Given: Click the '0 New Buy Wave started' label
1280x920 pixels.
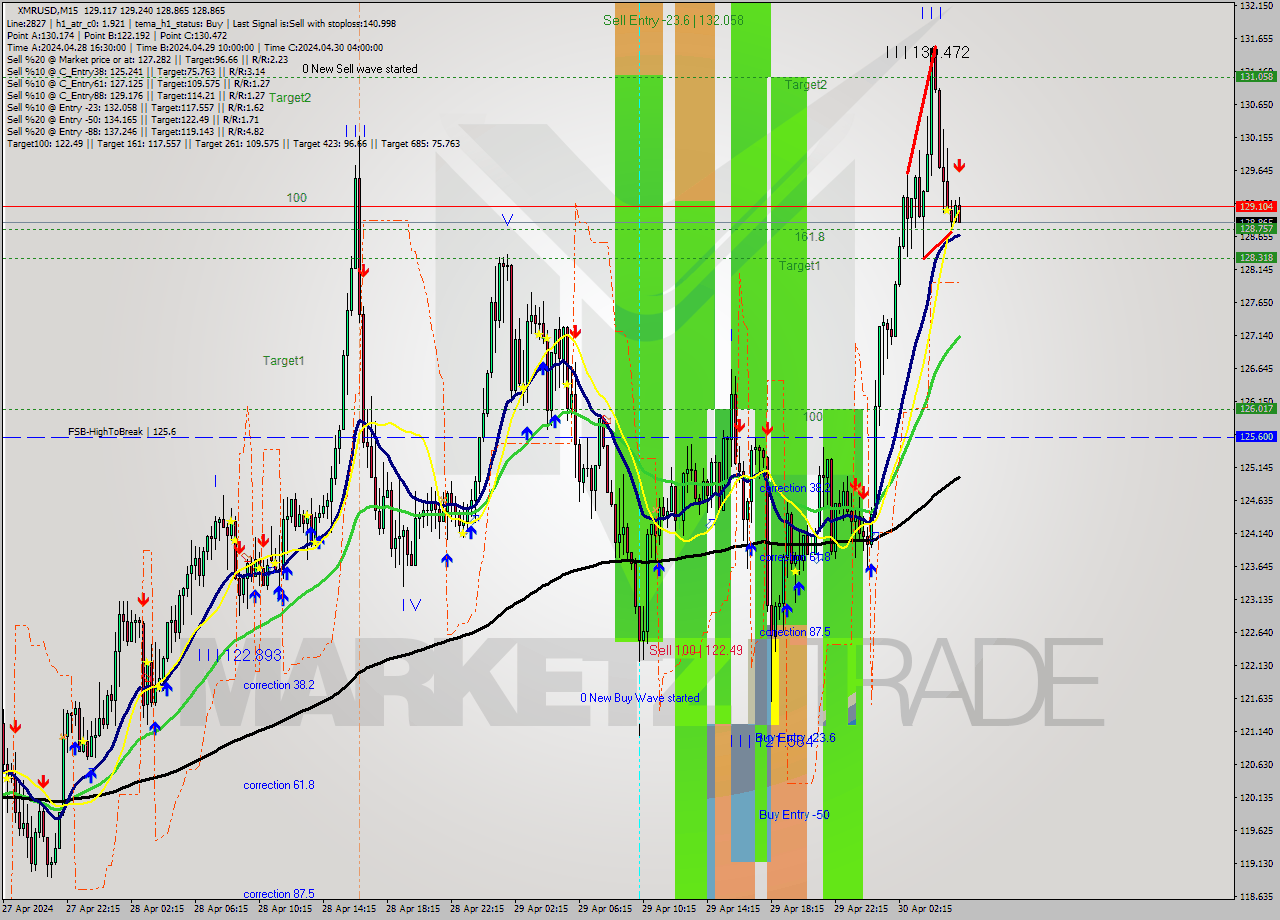Looking at the screenshot, I should pyautogui.click(x=640, y=698).
